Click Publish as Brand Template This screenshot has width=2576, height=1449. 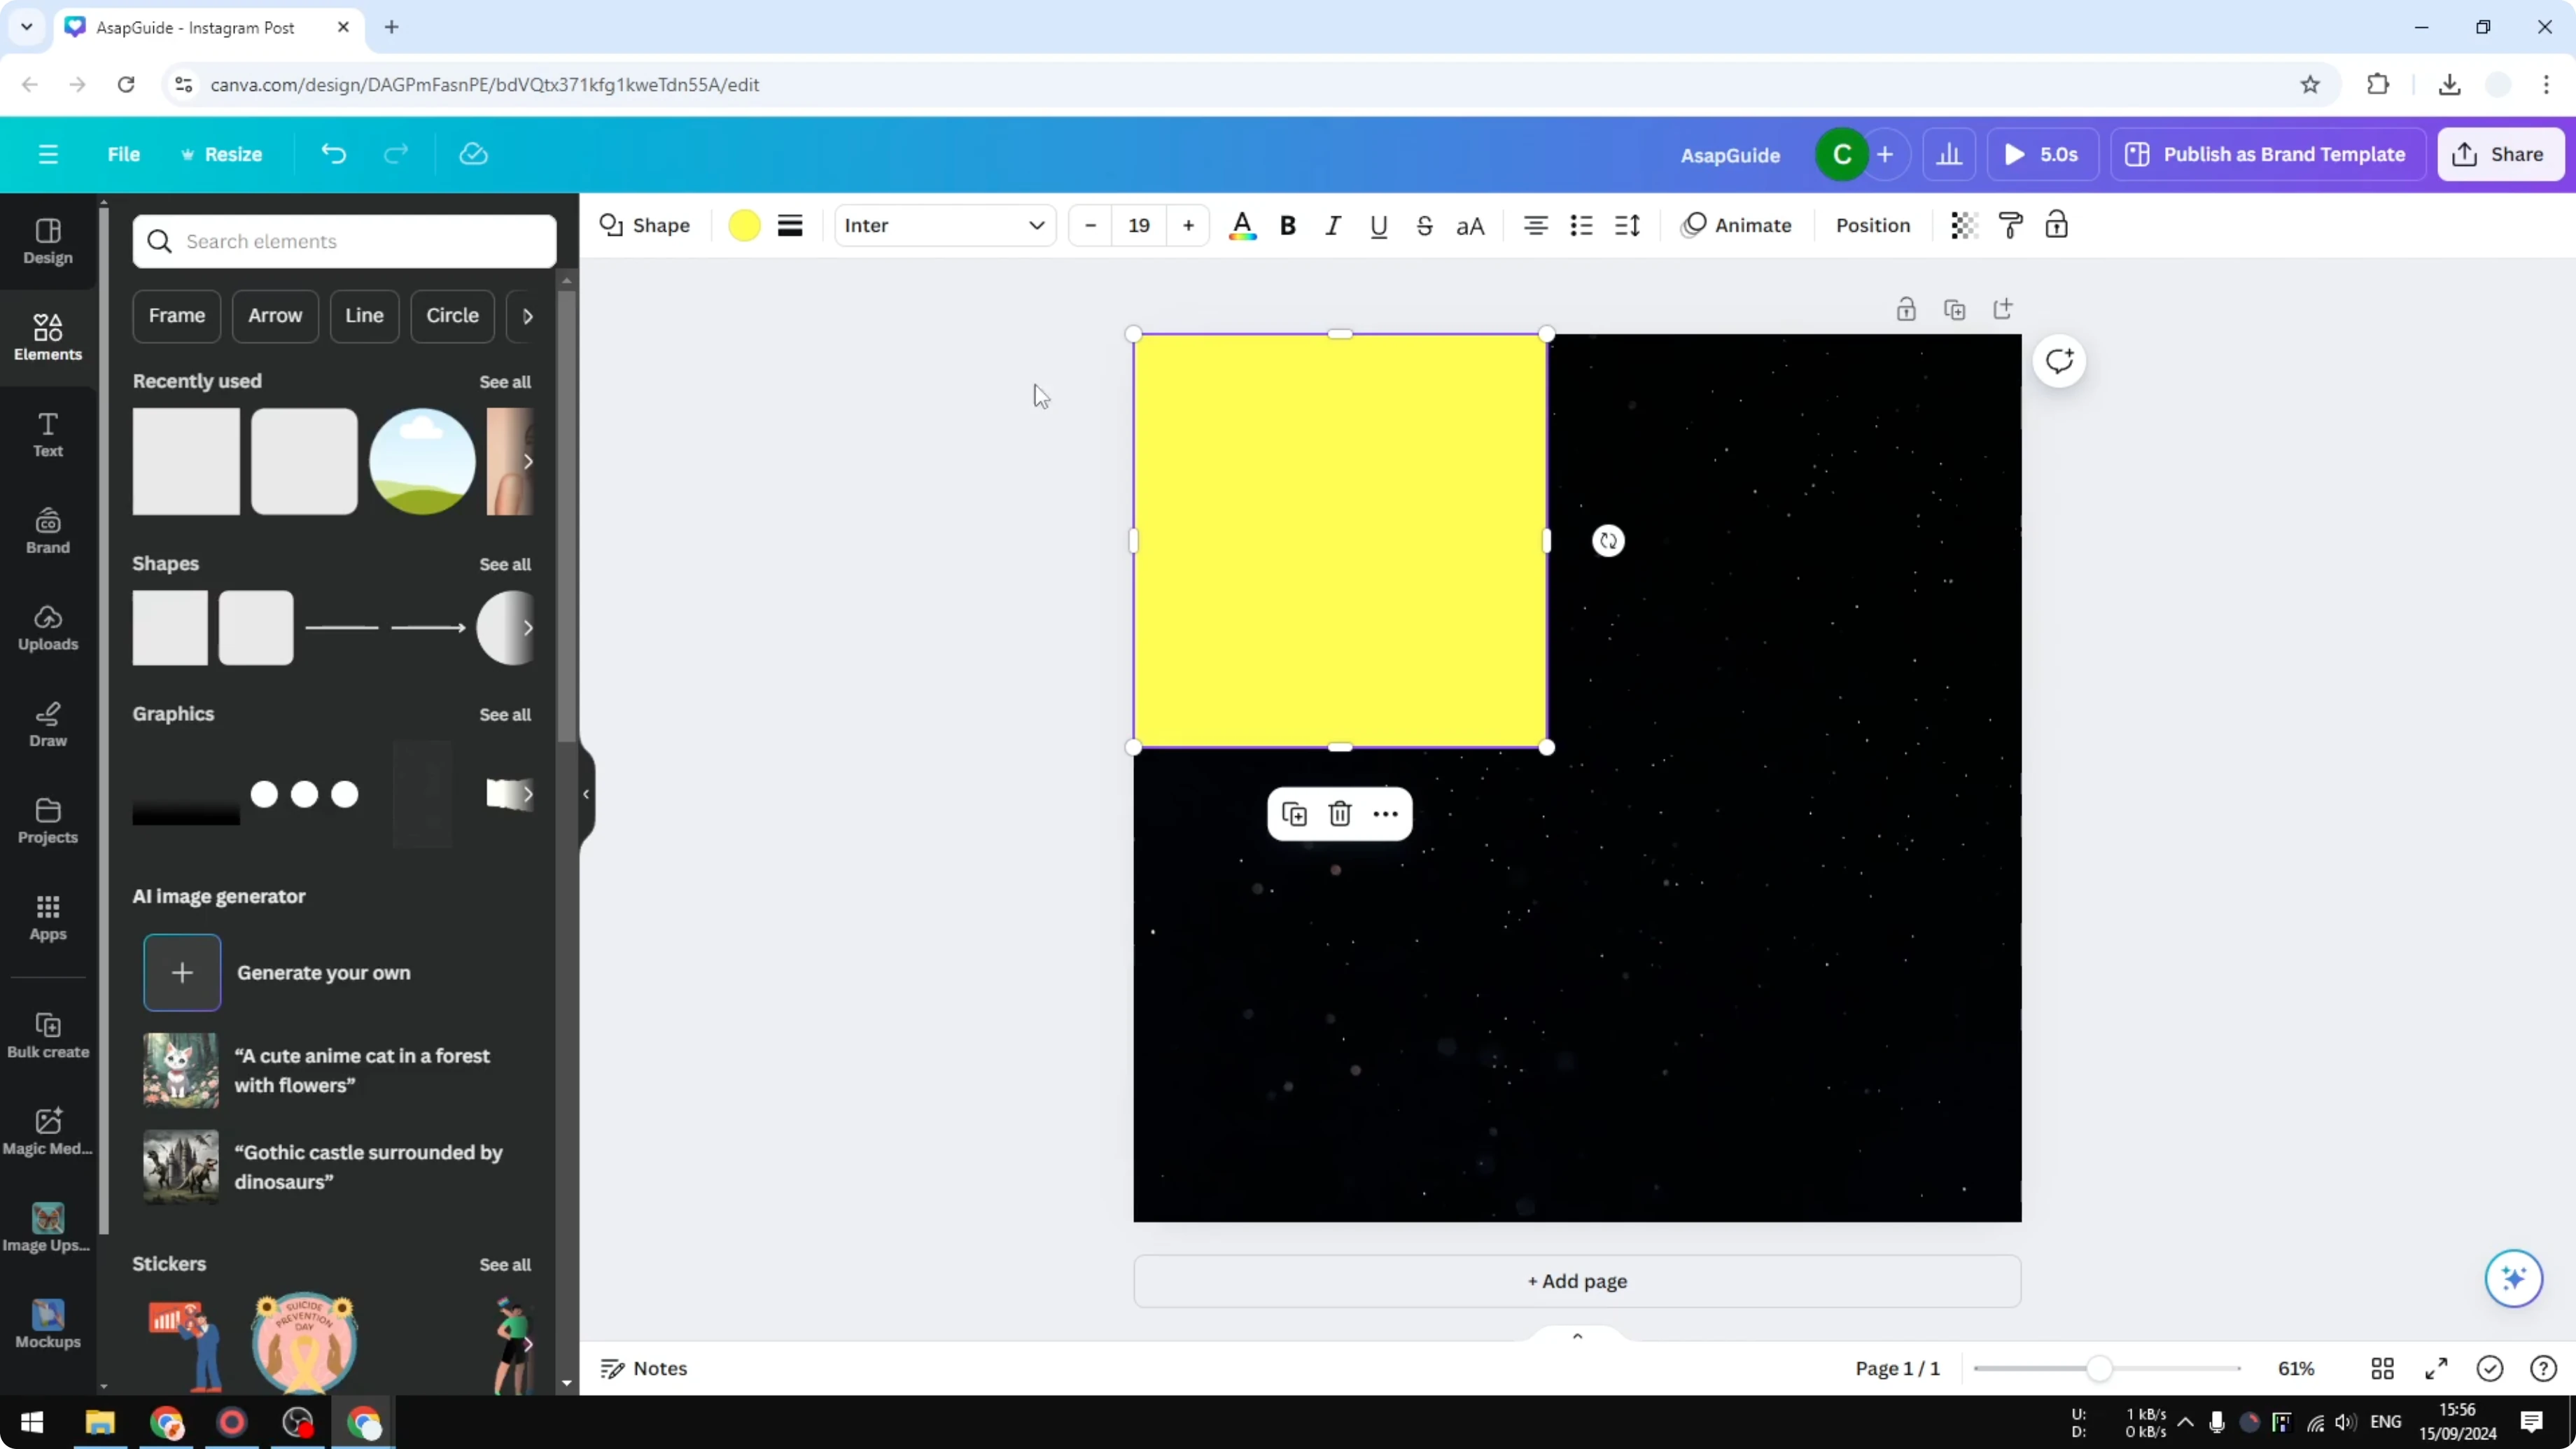coord(2267,154)
